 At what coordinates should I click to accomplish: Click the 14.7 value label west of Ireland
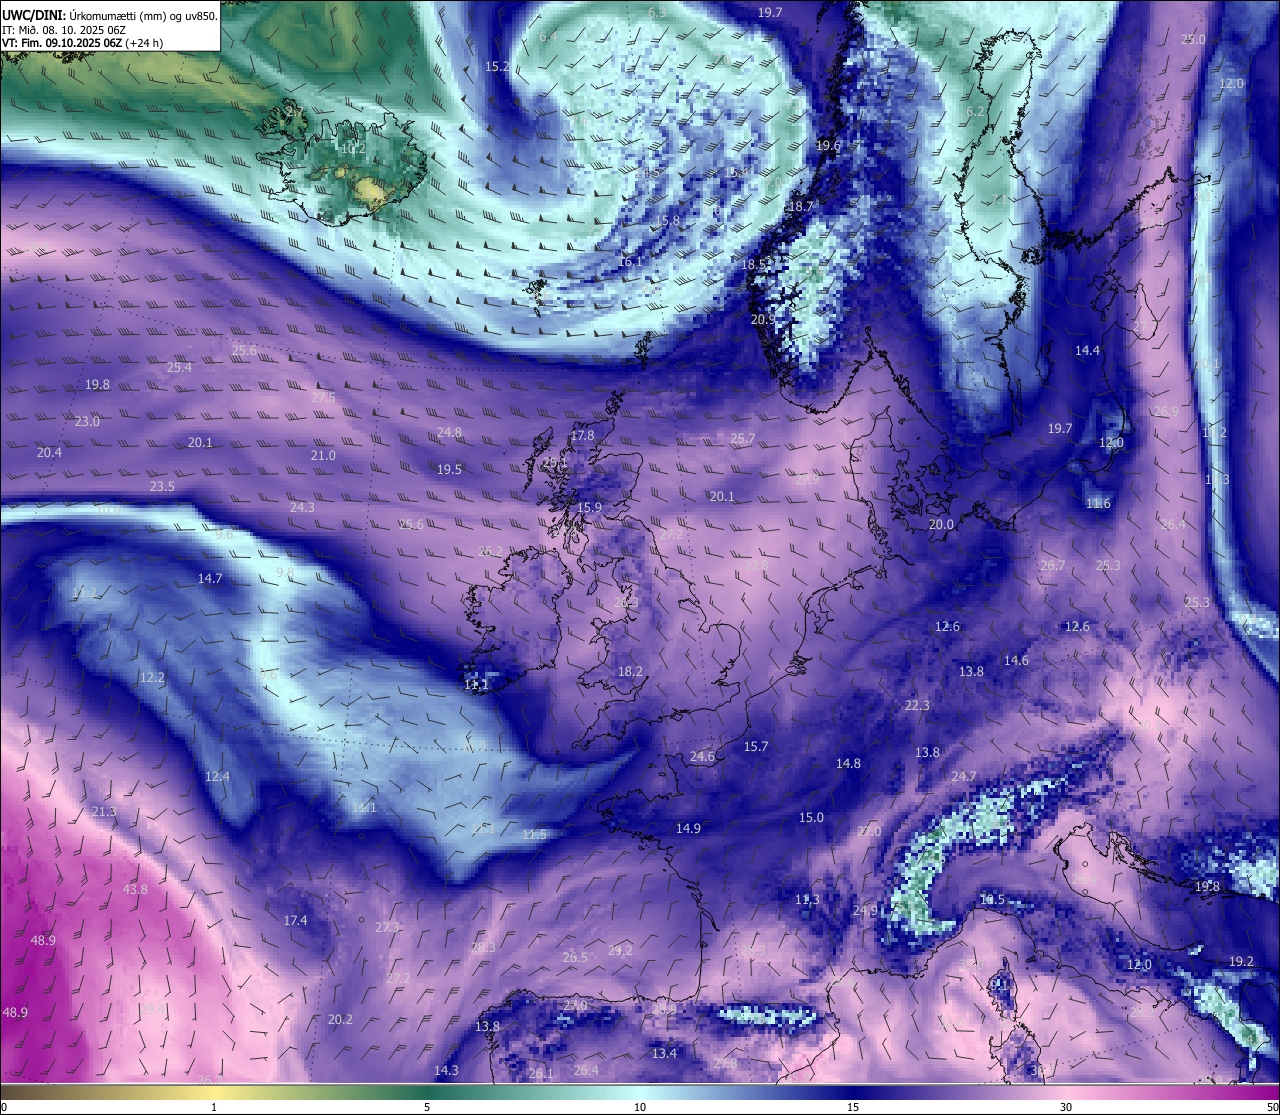point(210,578)
